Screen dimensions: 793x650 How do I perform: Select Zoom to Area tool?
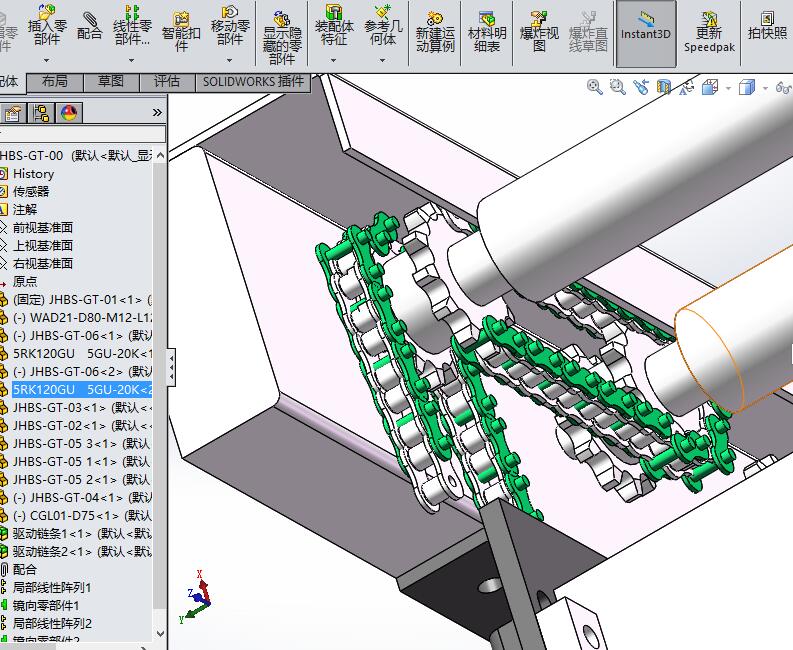click(618, 87)
